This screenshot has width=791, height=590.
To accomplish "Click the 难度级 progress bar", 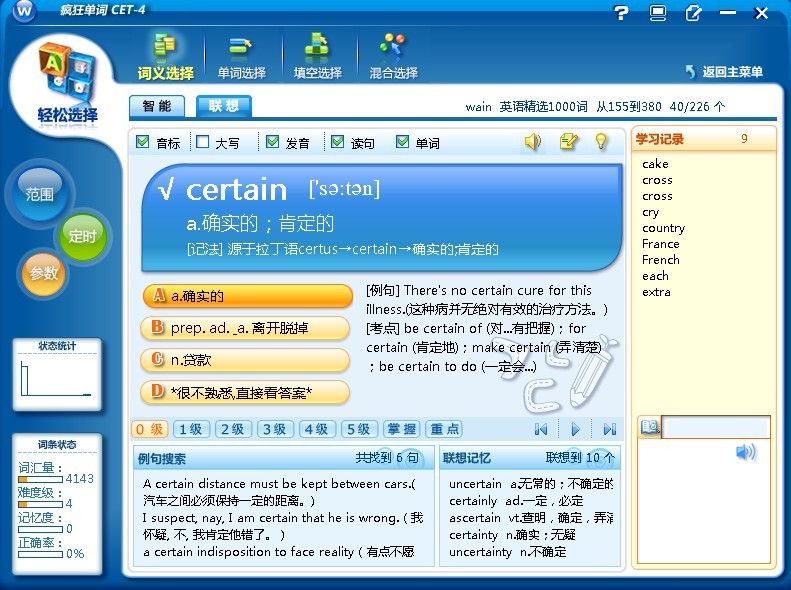I will [40, 504].
